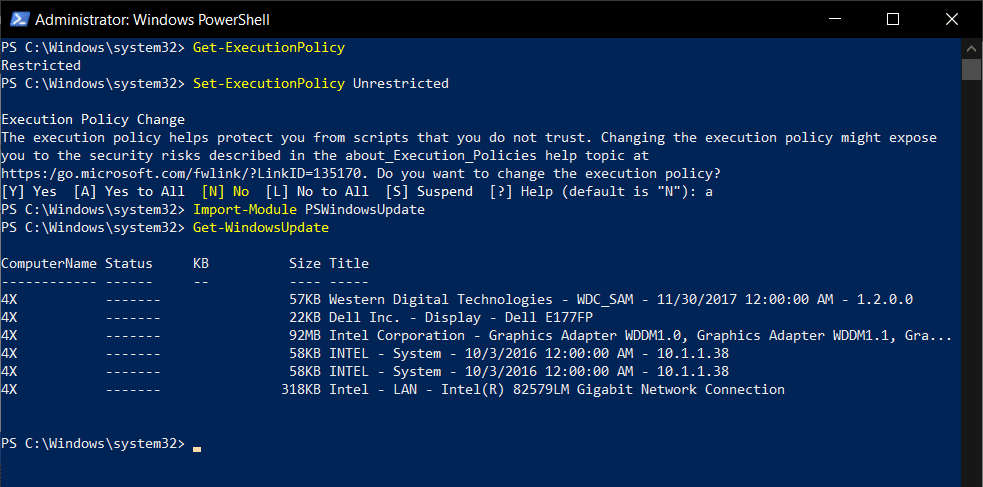Click the Get-ExecutionPolicy command text
Image resolution: width=983 pixels, height=487 pixels.
pos(269,48)
